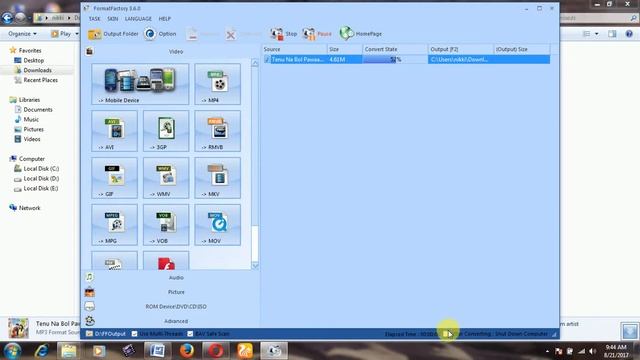Viewport: 640px width, 360px height.
Task: Click the Output [F2] column header
Action: 461,49
